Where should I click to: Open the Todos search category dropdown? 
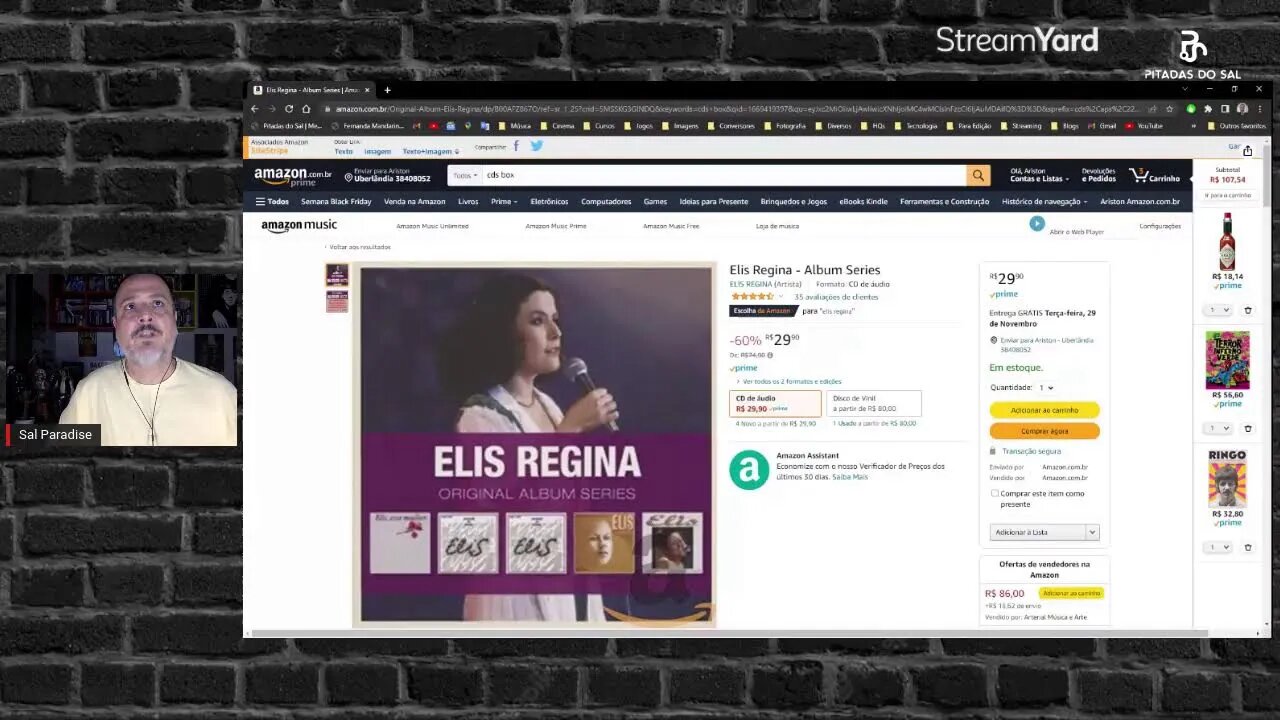click(x=464, y=175)
